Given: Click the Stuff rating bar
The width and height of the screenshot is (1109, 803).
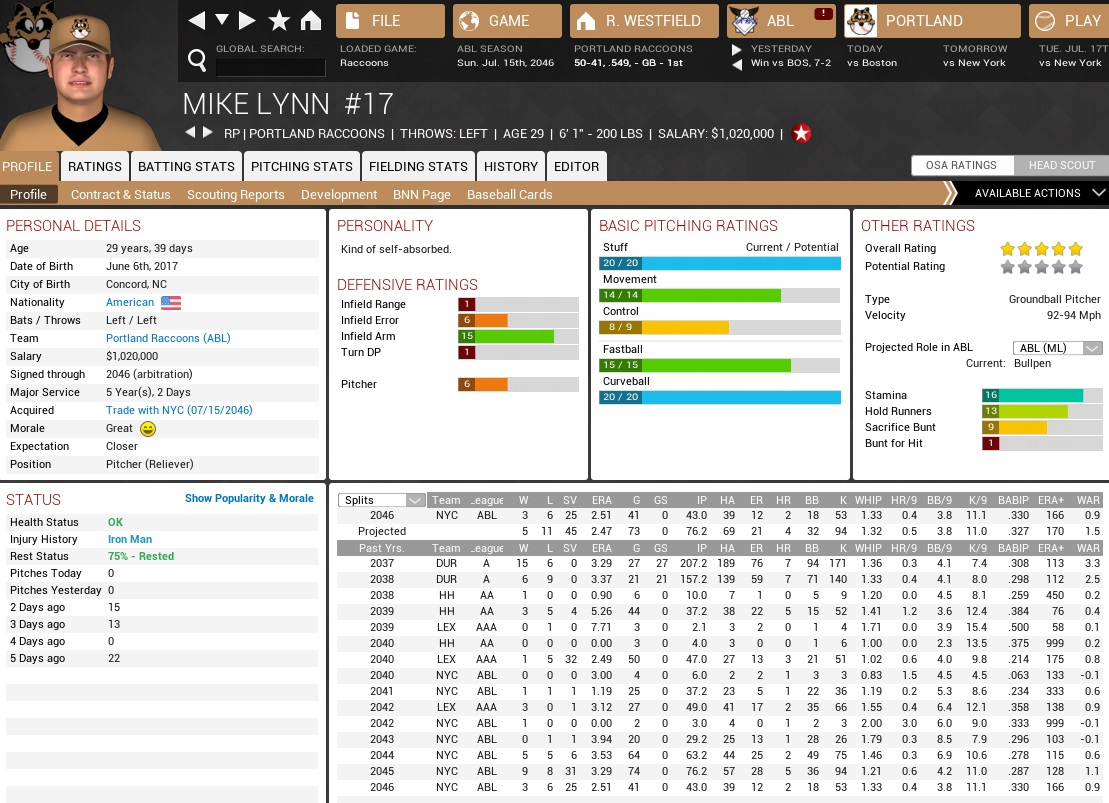Looking at the screenshot, I should 721,264.
